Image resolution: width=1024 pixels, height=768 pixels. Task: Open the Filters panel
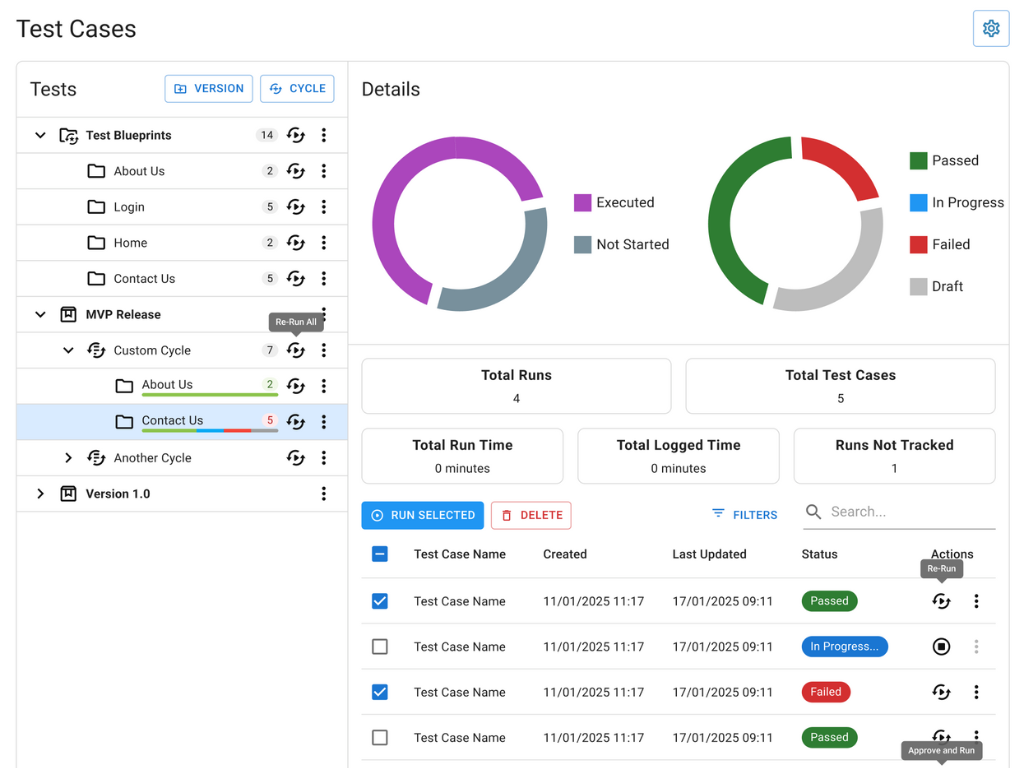pyautogui.click(x=744, y=515)
